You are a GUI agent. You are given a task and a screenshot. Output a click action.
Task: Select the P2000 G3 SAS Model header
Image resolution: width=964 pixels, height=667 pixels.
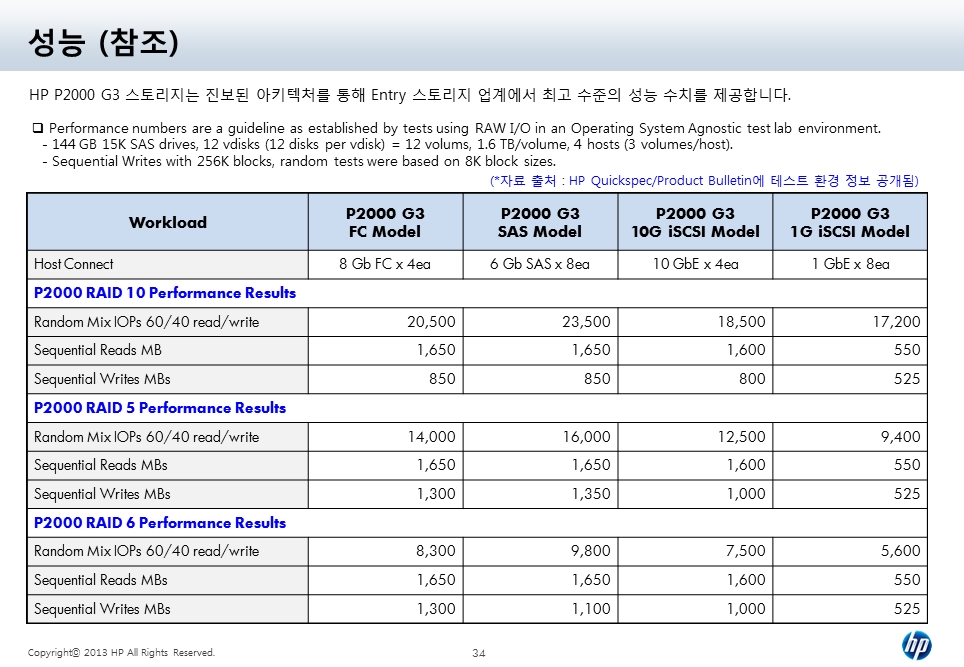tap(540, 223)
